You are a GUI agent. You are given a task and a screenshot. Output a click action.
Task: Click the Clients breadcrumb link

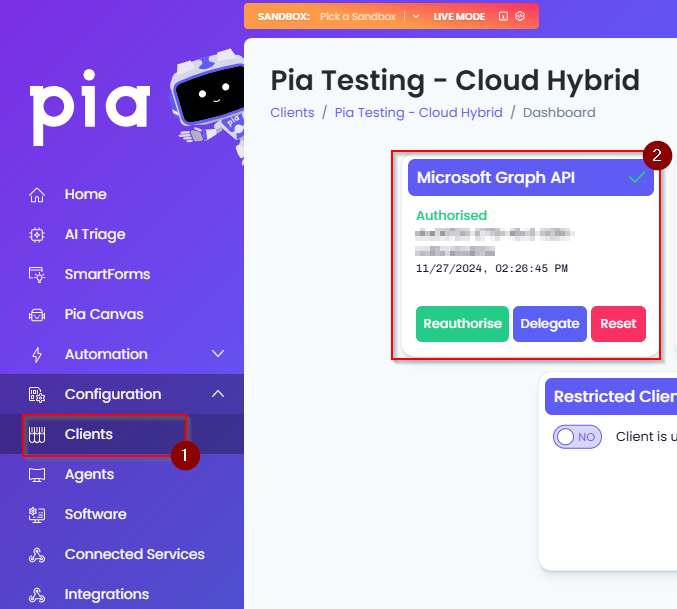(292, 113)
